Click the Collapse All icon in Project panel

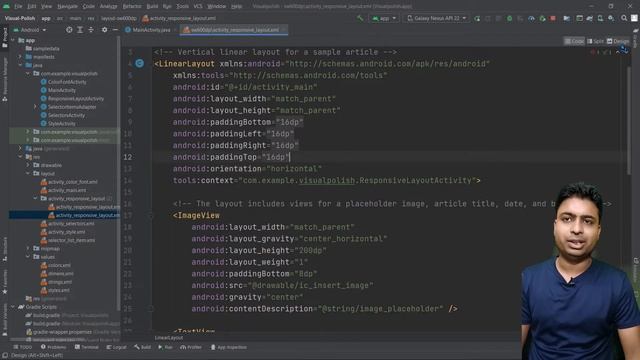click(91, 30)
